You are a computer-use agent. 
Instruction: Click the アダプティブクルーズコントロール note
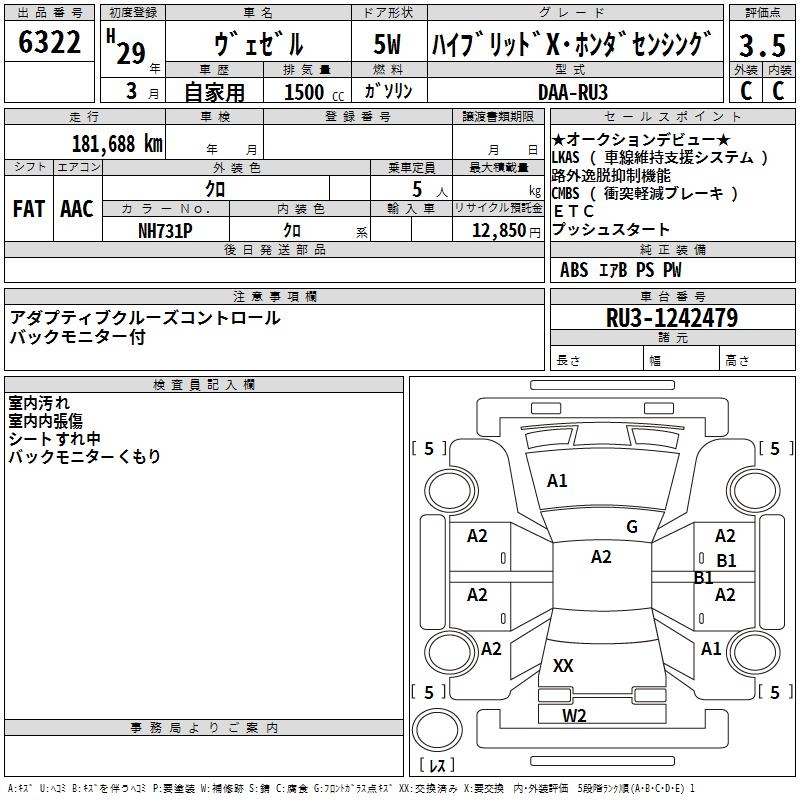point(145,318)
